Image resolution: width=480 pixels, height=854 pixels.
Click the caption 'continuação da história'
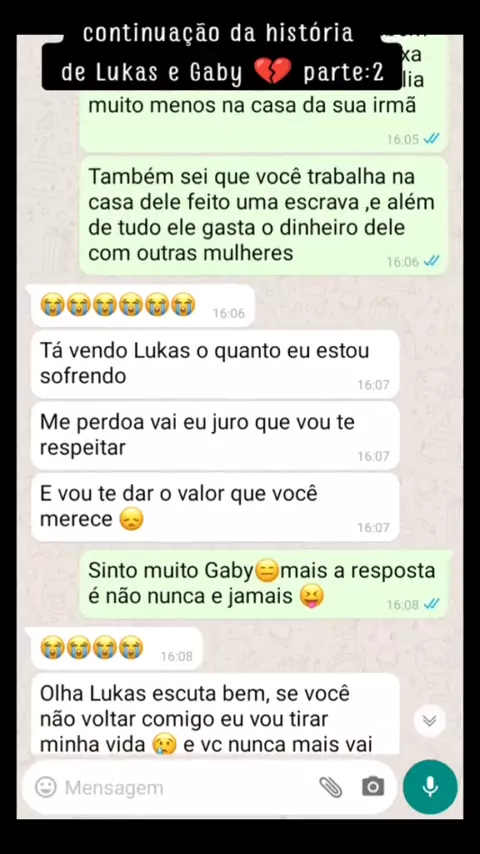[x=218, y=34]
